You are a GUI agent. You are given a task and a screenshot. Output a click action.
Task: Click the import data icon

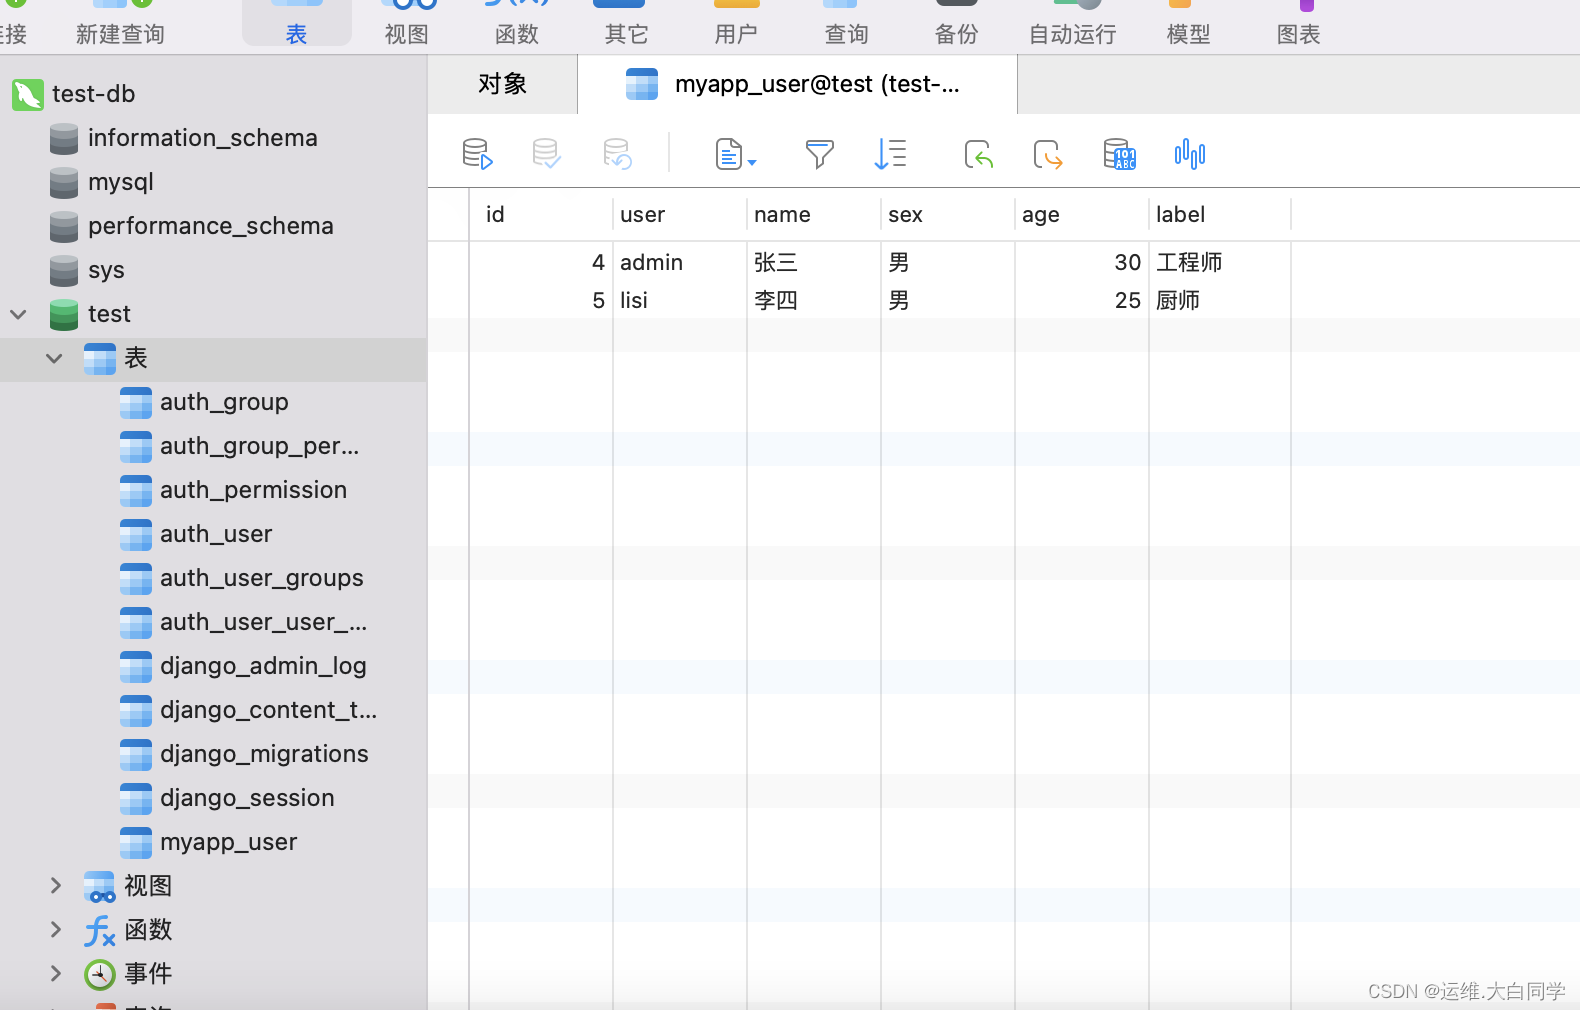[x=978, y=154]
